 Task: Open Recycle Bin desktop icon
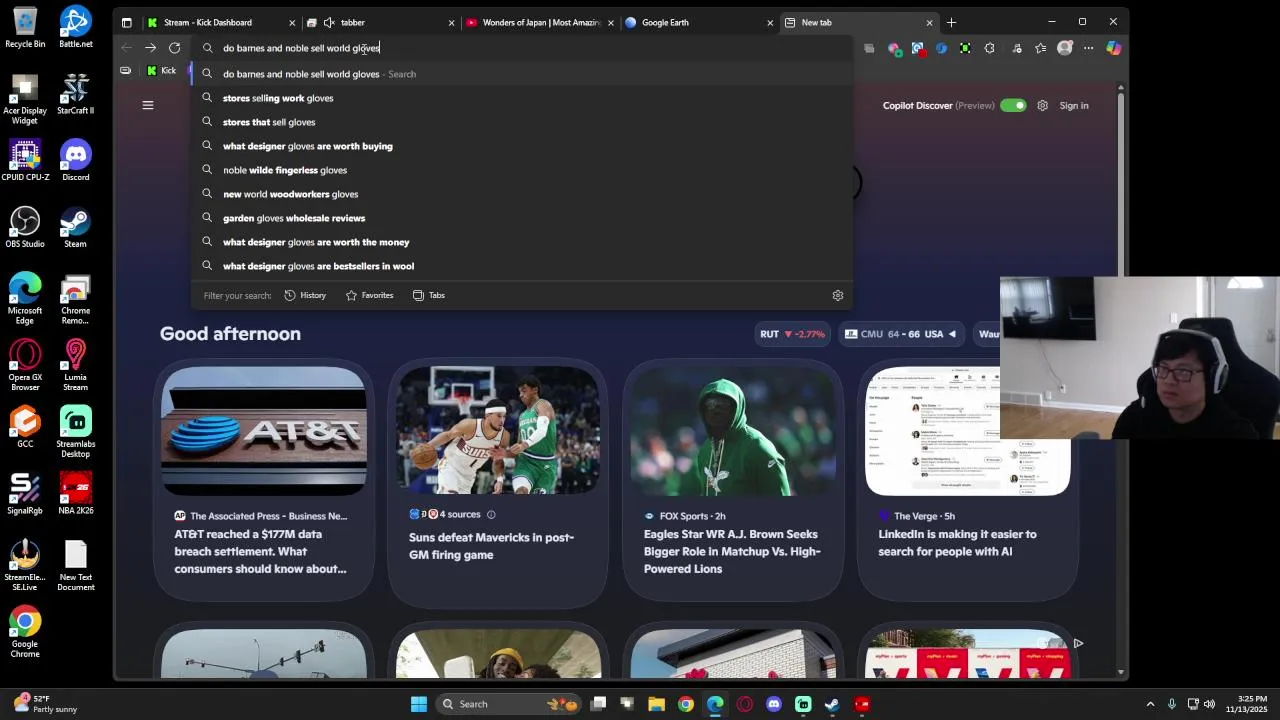(x=25, y=27)
